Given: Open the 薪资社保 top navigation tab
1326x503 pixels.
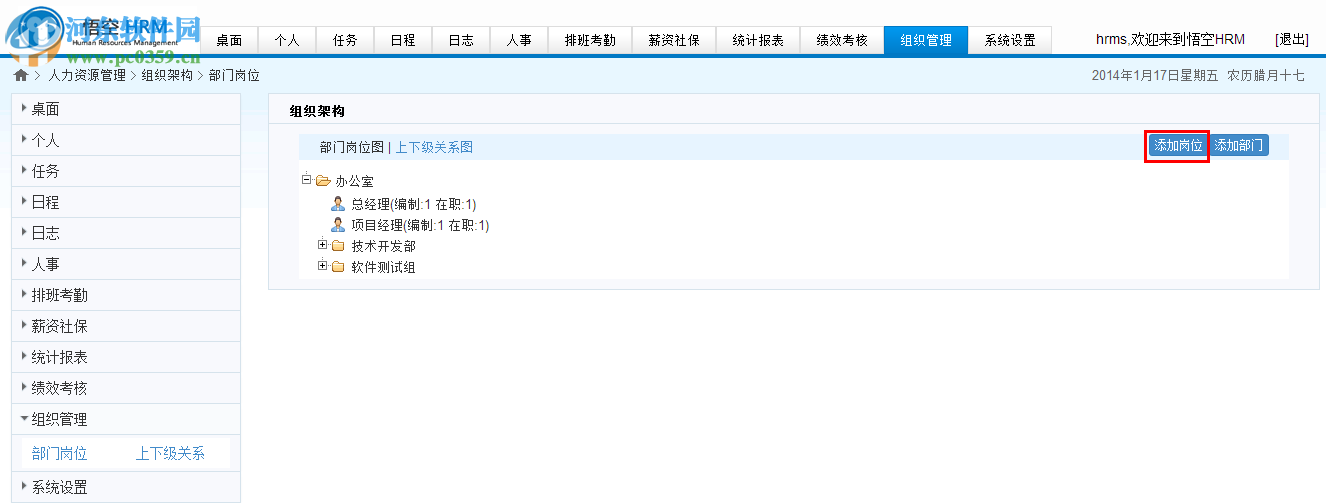Looking at the screenshot, I should [674, 40].
